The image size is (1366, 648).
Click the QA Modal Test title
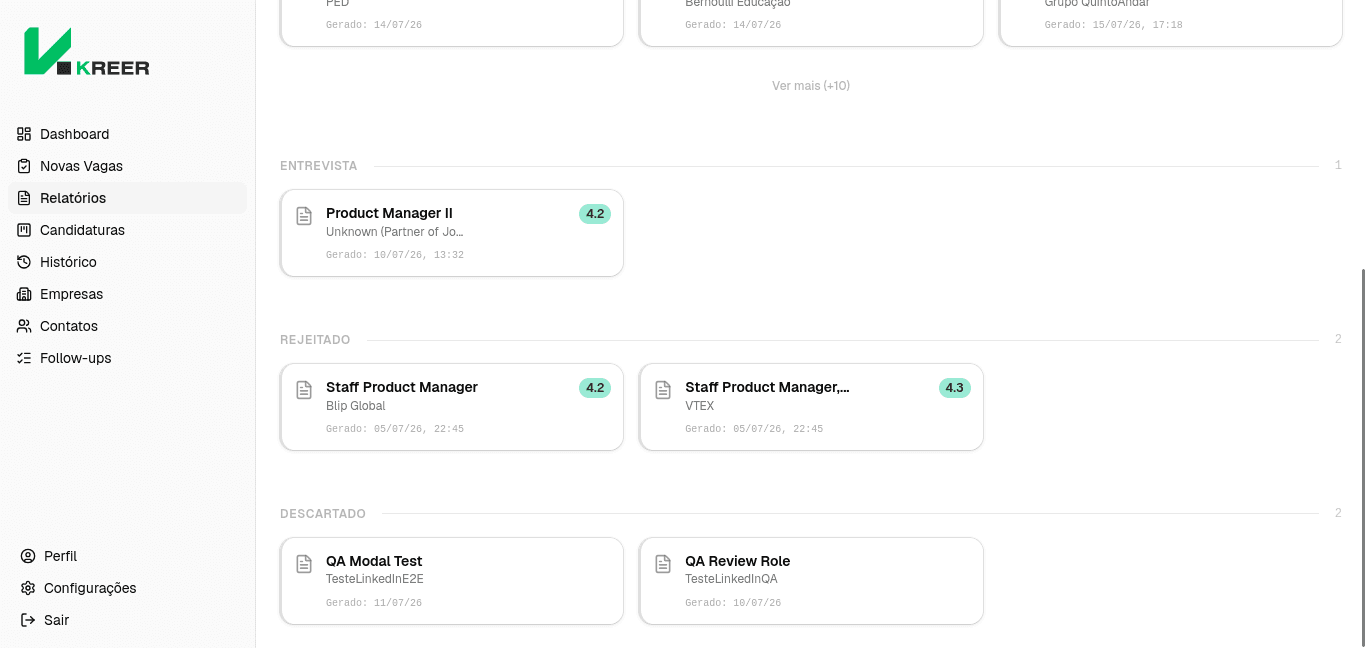coord(374,561)
